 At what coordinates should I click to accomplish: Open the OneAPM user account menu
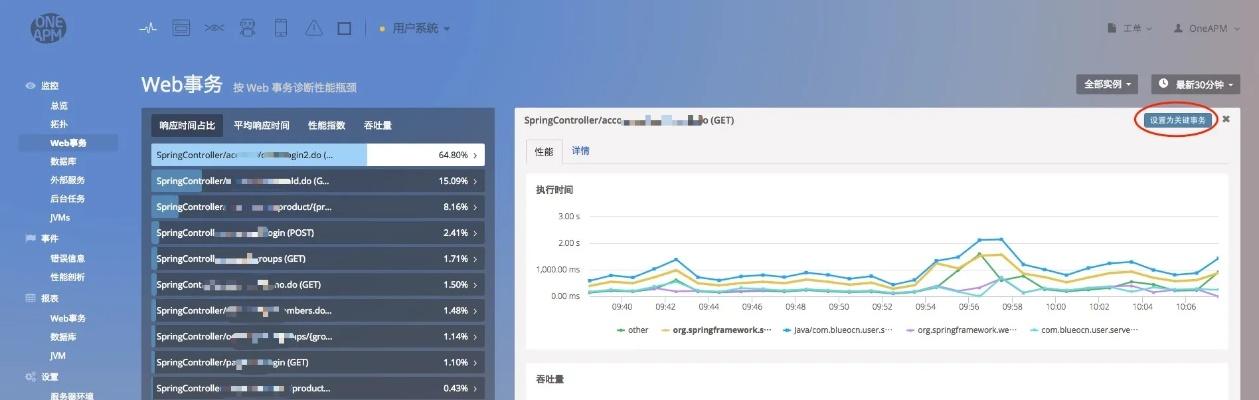1207,28
